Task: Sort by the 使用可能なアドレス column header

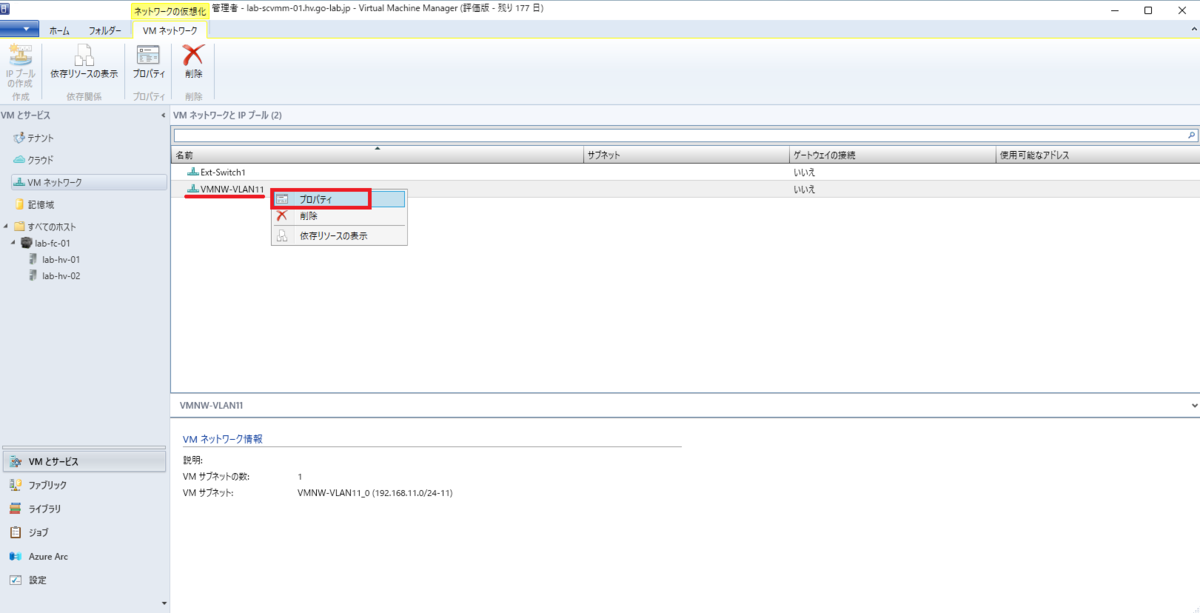Action: point(1097,155)
